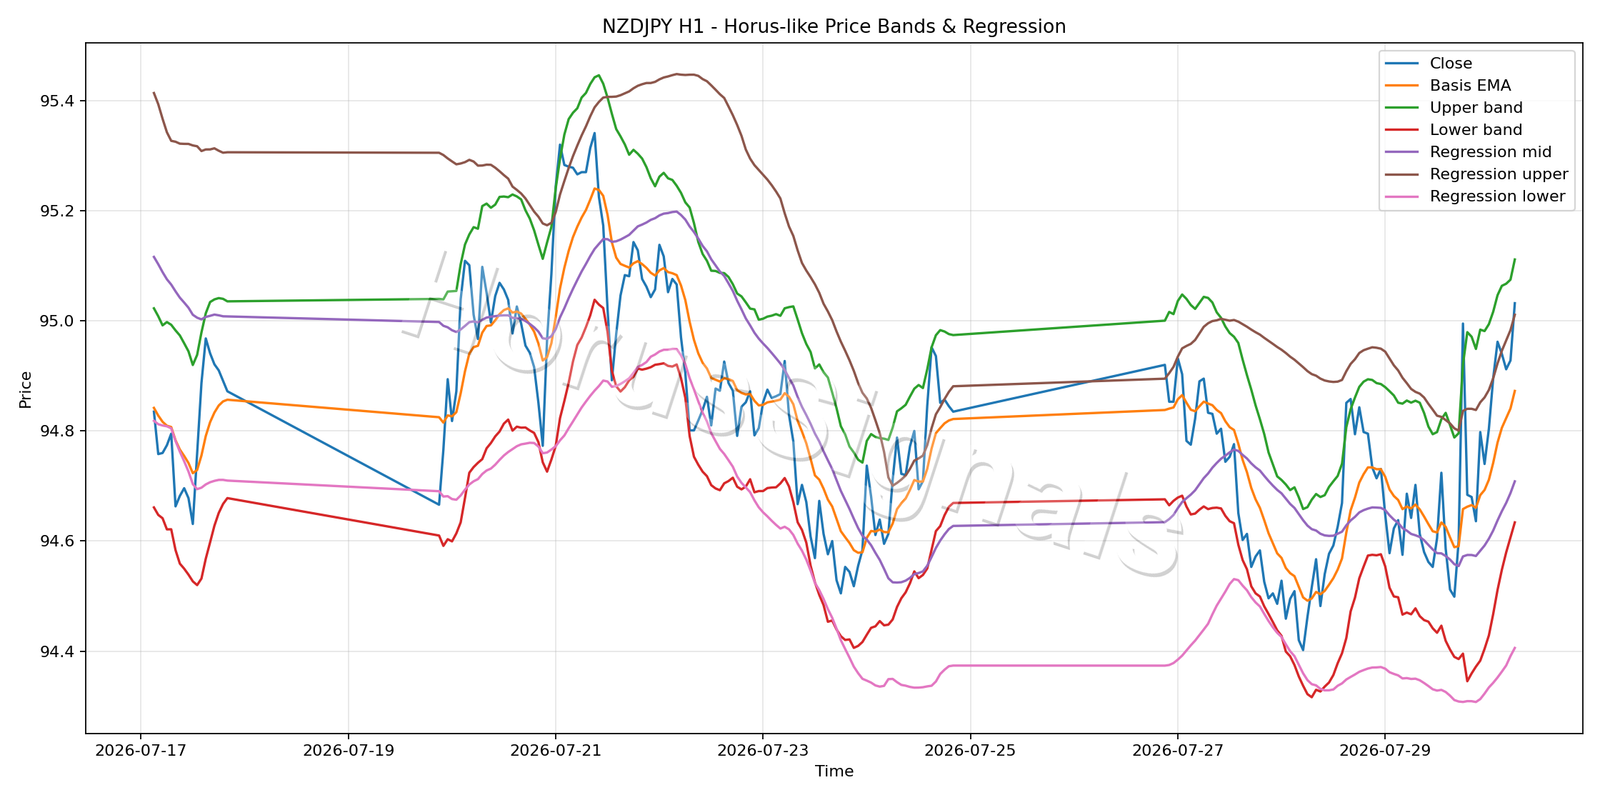Click the y-axis tick label 95.2
1600x800 pixels.
57,211
